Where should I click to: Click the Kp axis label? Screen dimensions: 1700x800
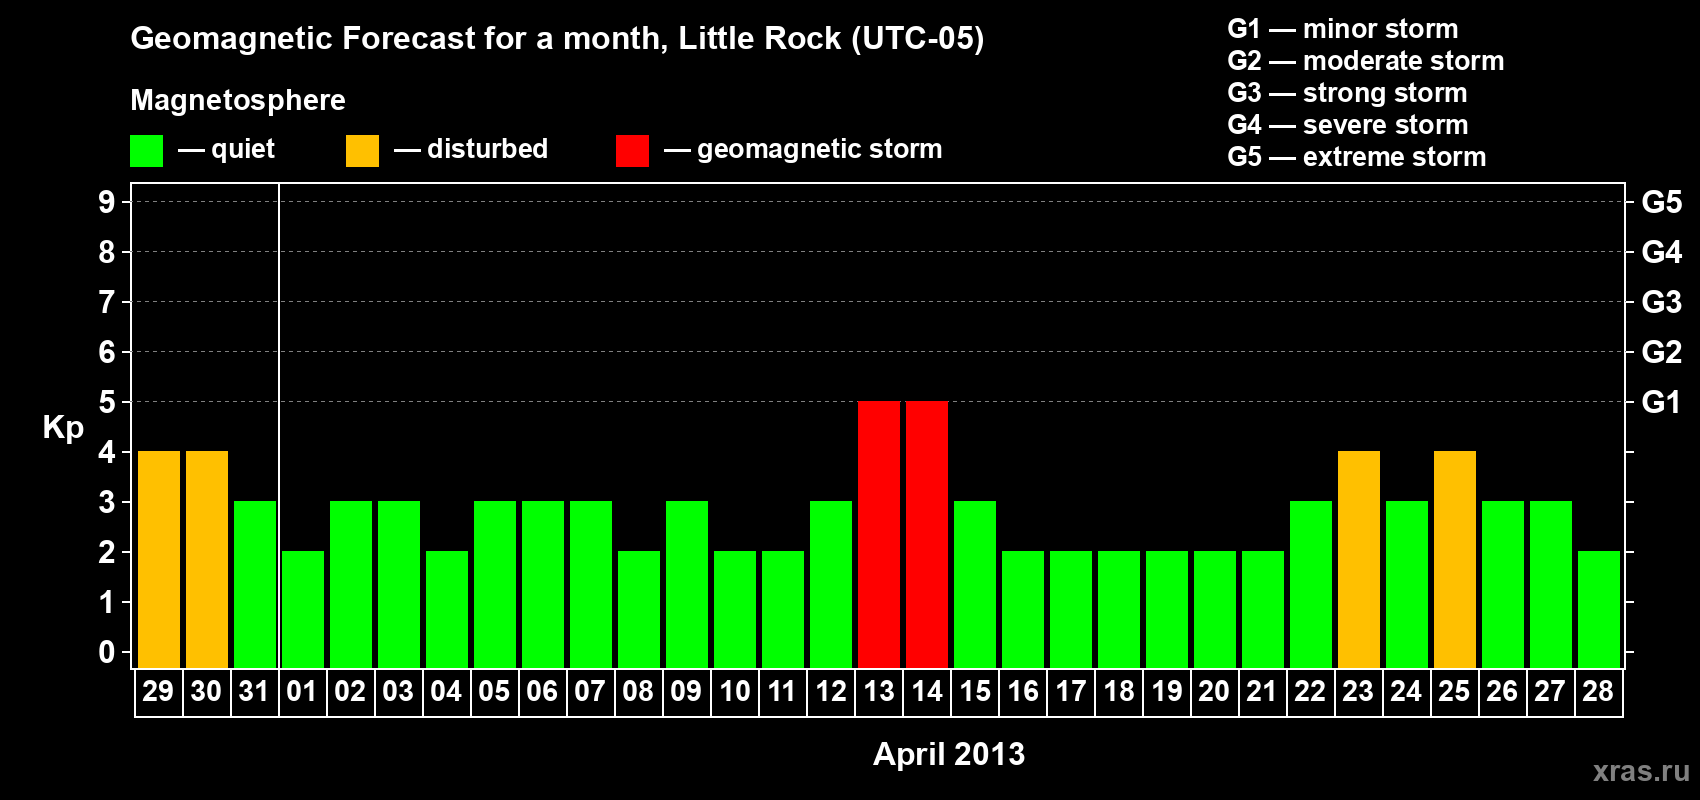click(63, 427)
